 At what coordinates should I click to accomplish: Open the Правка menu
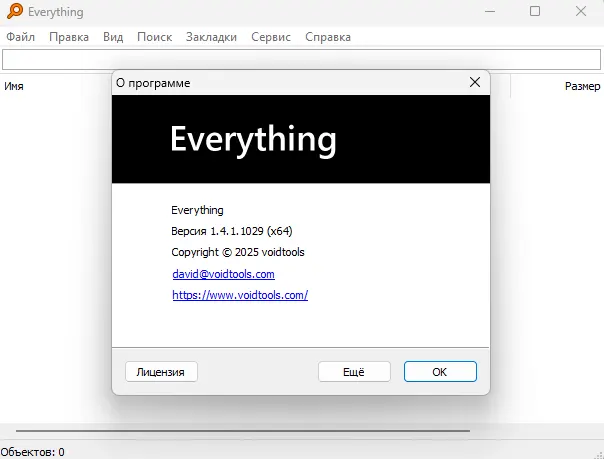coord(69,37)
